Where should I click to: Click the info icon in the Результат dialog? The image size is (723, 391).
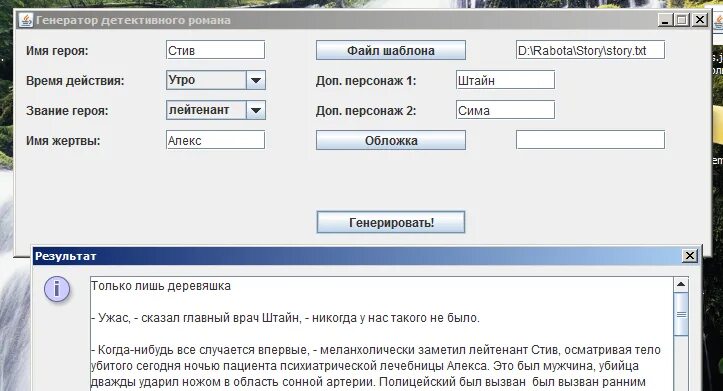click(57, 290)
